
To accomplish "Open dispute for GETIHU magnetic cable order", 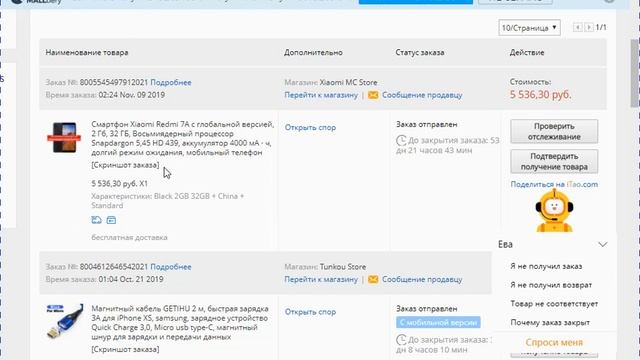I will (310, 312).
